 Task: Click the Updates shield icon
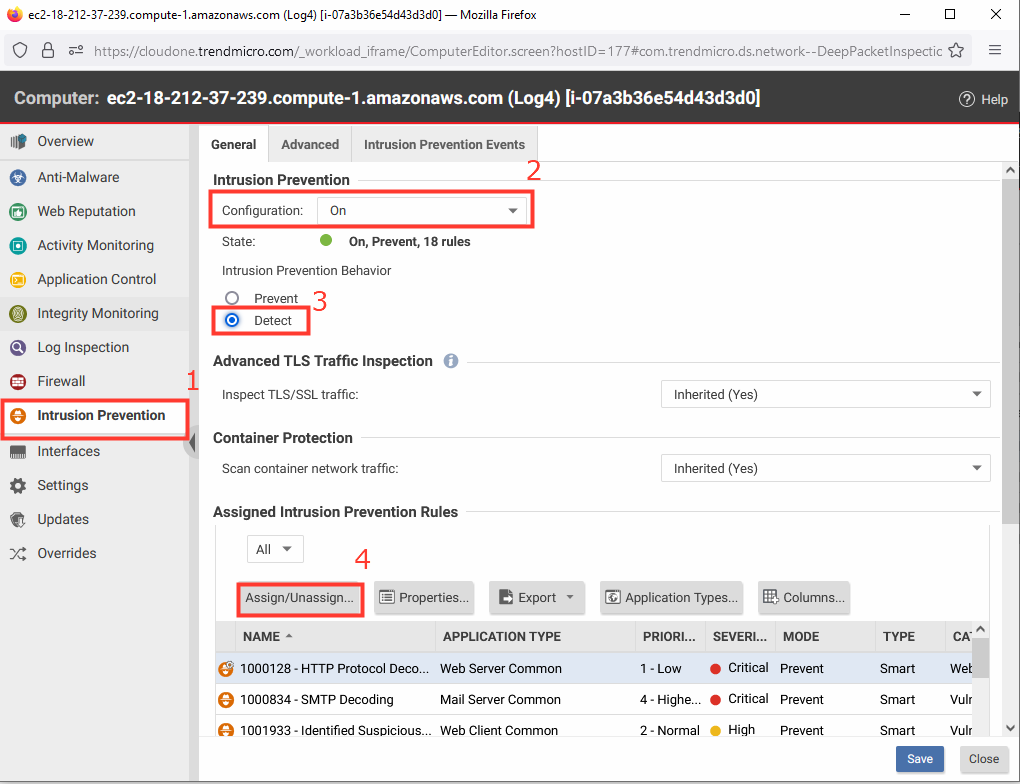(x=18, y=519)
